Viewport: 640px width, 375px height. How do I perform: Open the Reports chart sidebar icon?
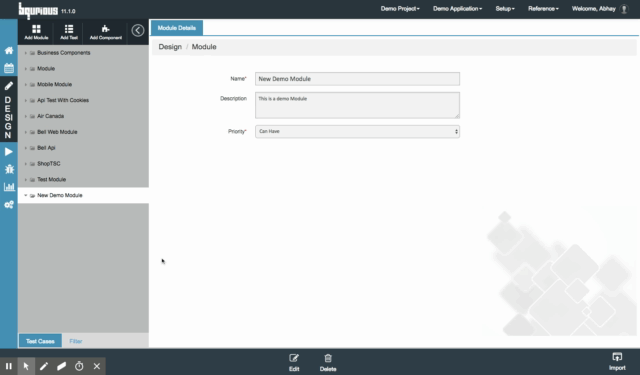[9, 187]
